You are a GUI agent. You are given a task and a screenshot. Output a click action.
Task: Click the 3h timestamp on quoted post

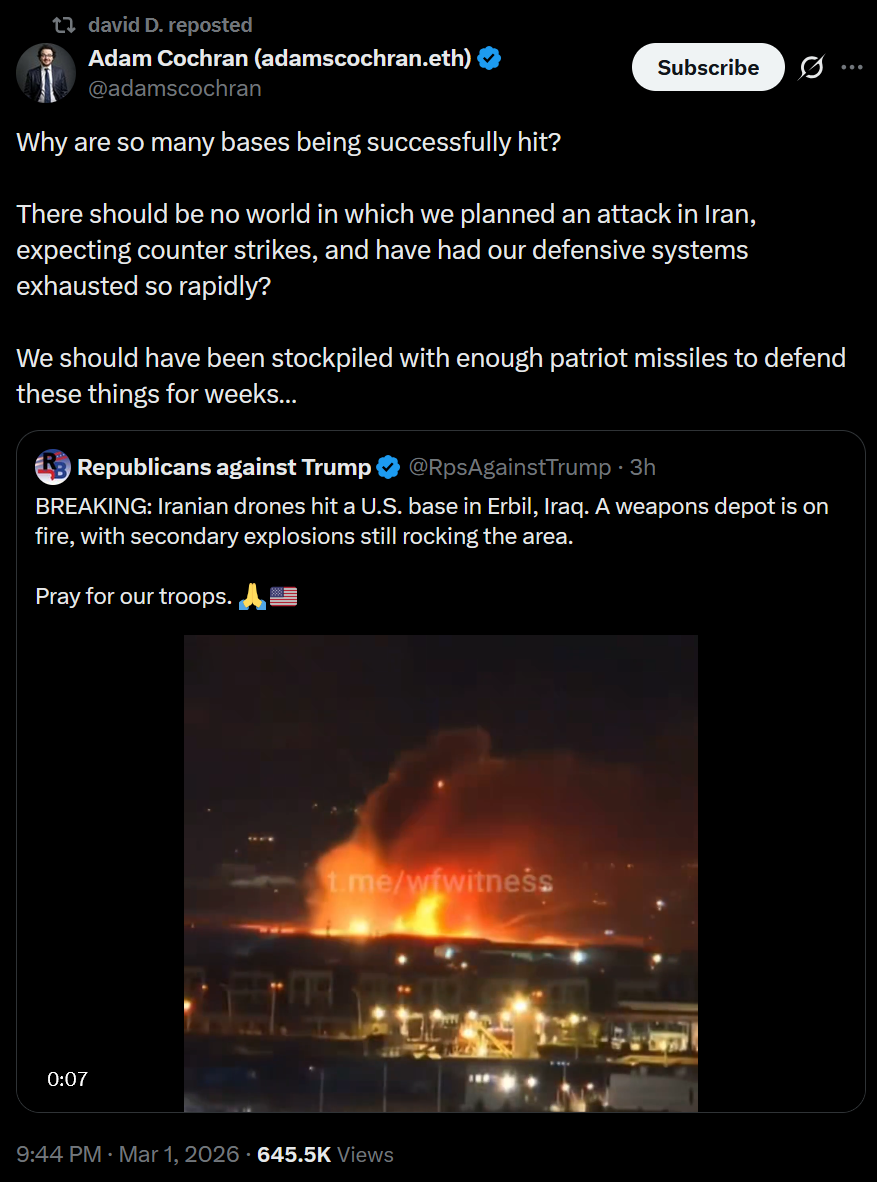coord(642,467)
